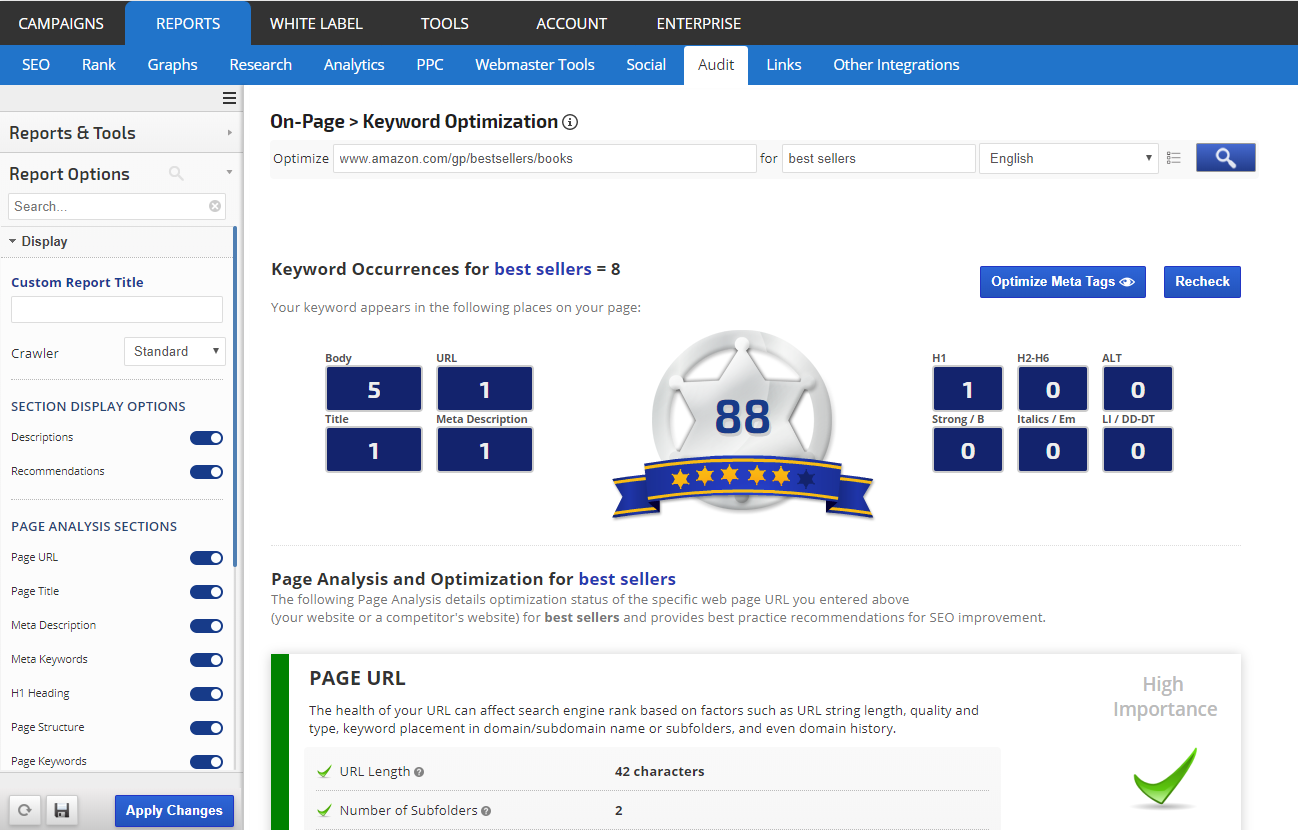Screen dimensions: 1298x830
Task: Disable the Meta Keywords section toggle
Action: pyautogui.click(x=206, y=660)
